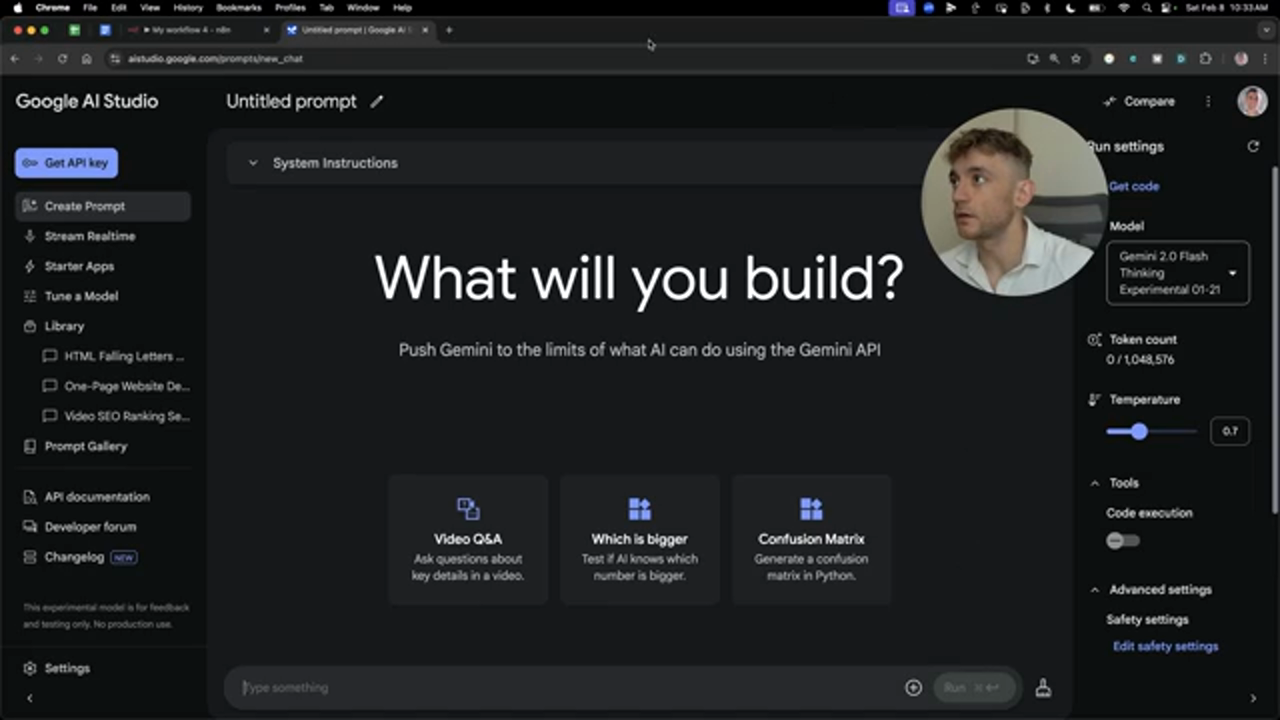Open the user account avatar
The height and width of the screenshot is (720, 1280).
click(x=1252, y=101)
